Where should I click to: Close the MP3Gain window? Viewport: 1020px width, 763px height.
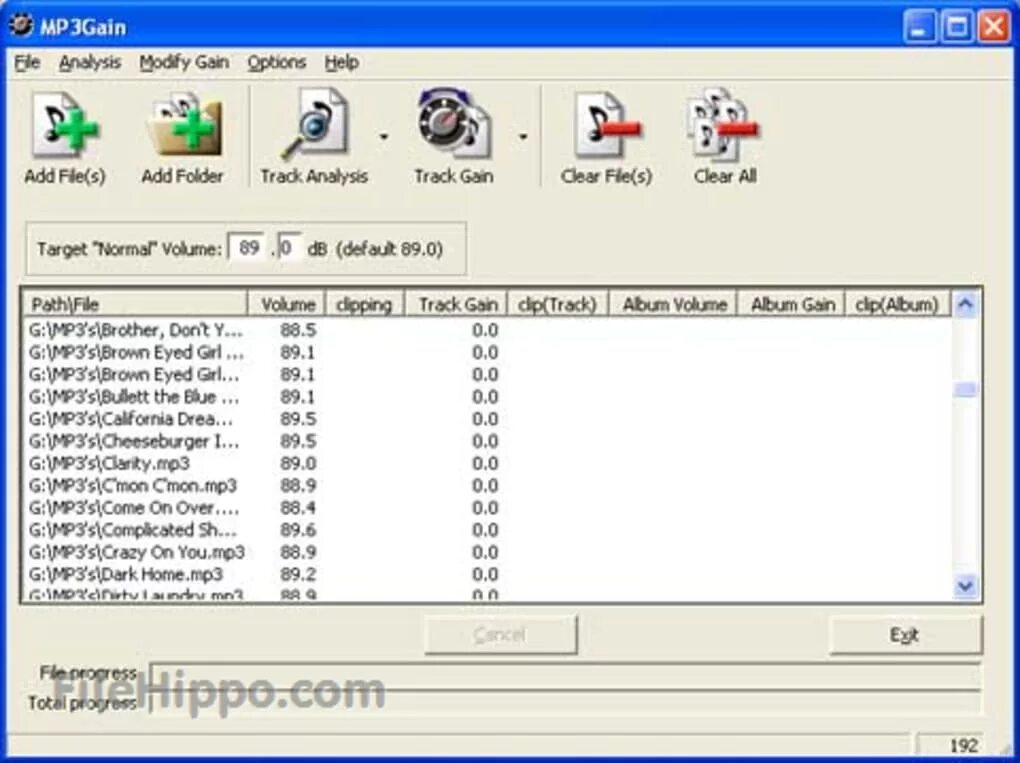tap(995, 27)
